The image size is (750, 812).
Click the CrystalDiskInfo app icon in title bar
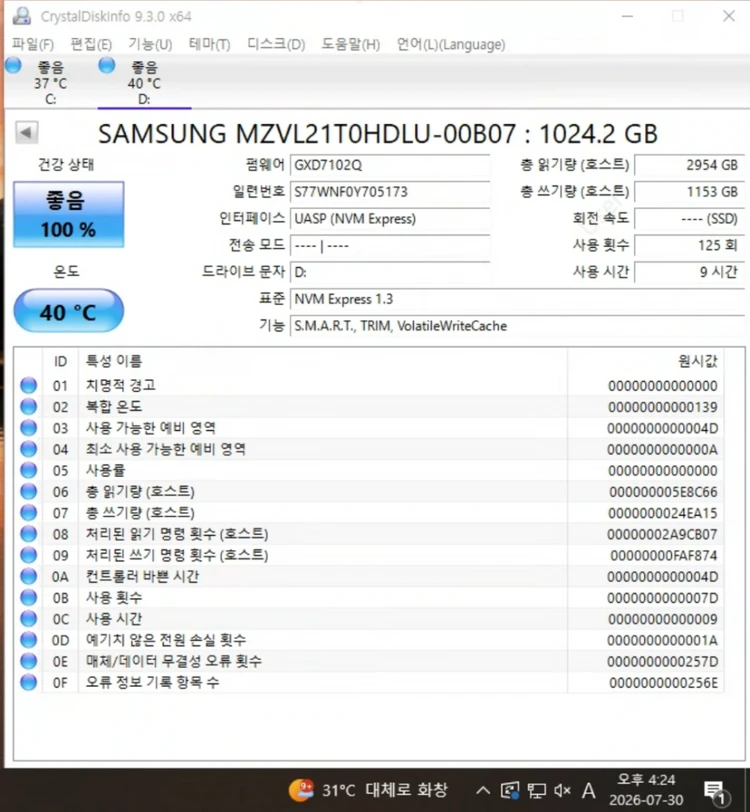tap(21, 16)
